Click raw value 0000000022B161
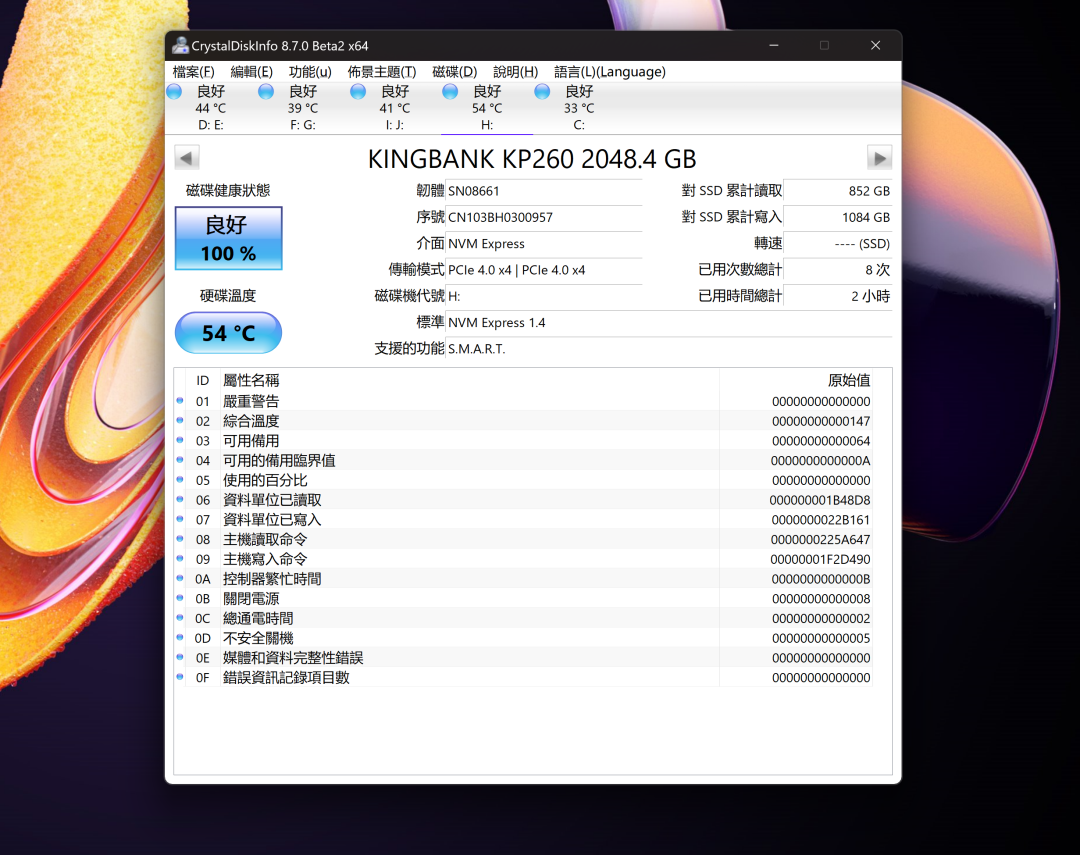 [820, 519]
